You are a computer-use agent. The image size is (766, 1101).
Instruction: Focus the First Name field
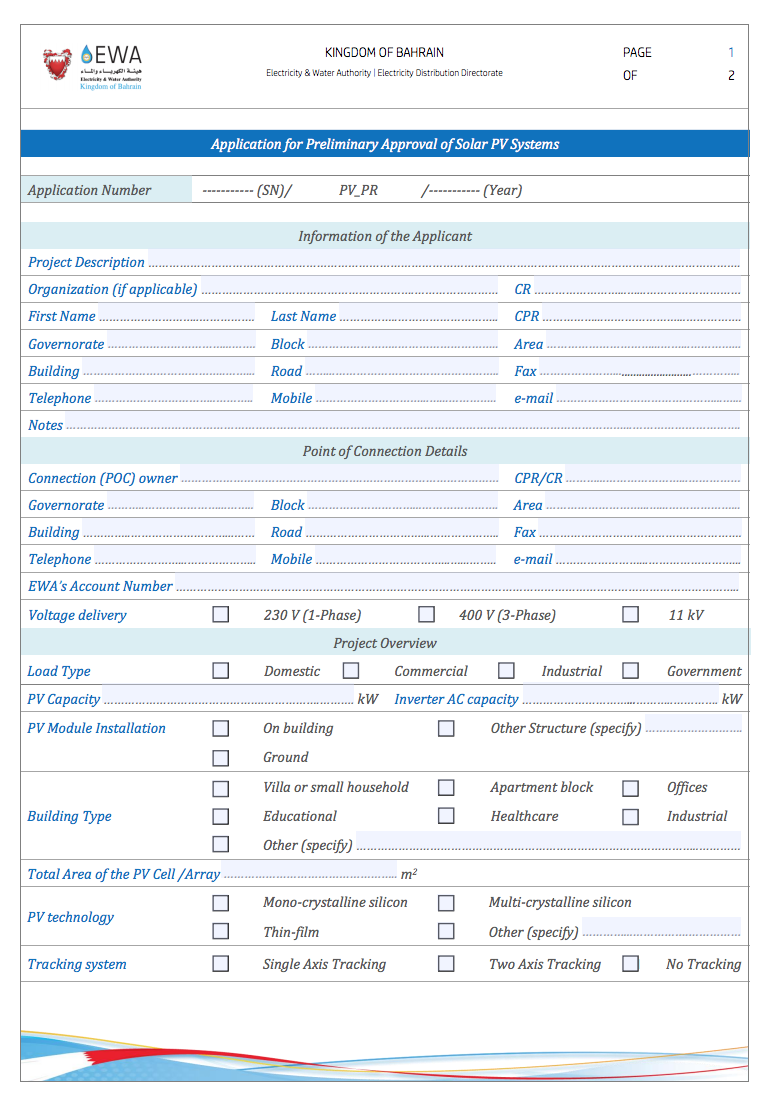177,315
